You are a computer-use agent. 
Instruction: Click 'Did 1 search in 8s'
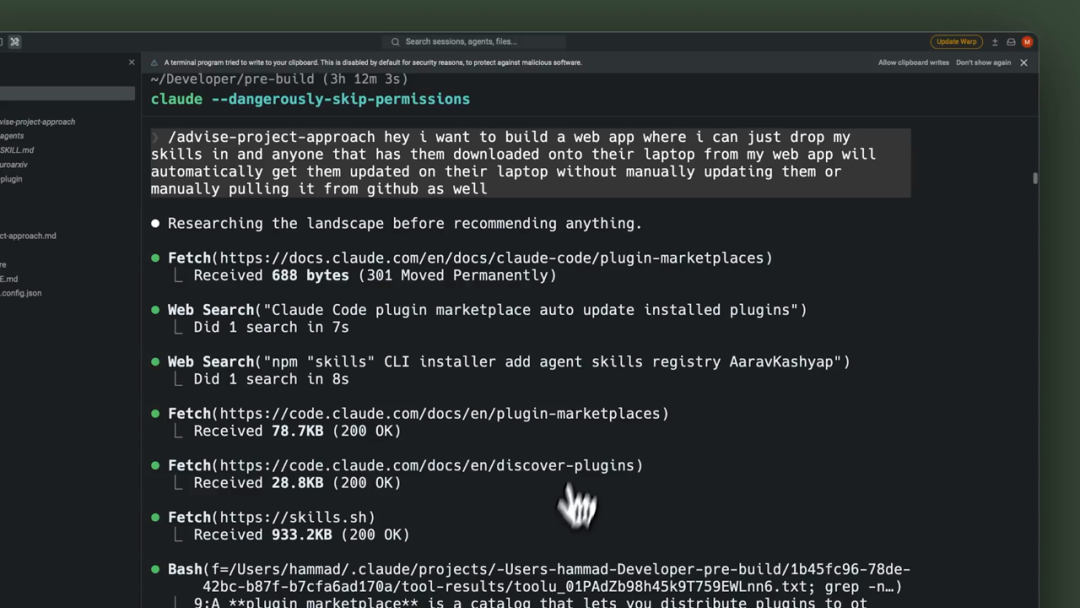(x=271, y=379)
